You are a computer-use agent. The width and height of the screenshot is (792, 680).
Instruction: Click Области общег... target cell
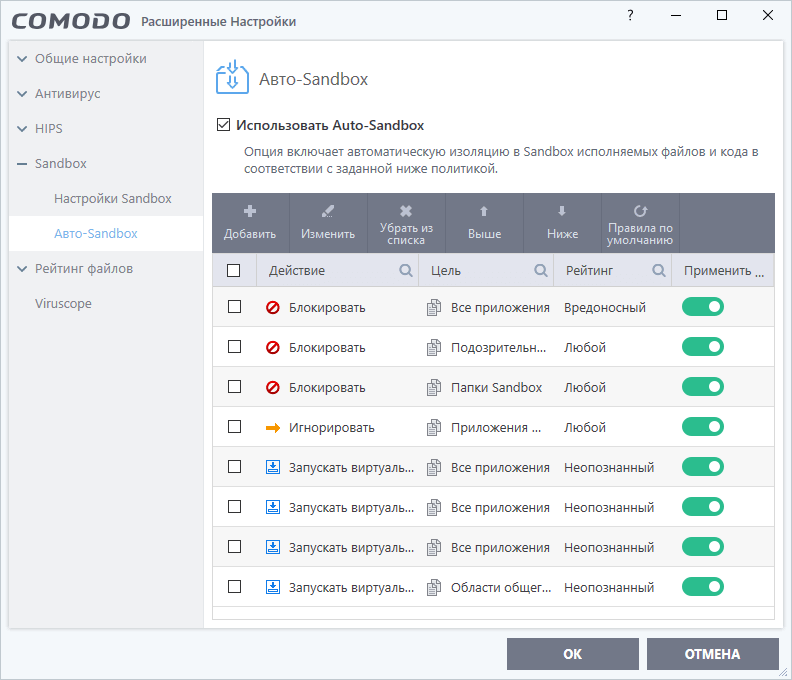(501, 588)
